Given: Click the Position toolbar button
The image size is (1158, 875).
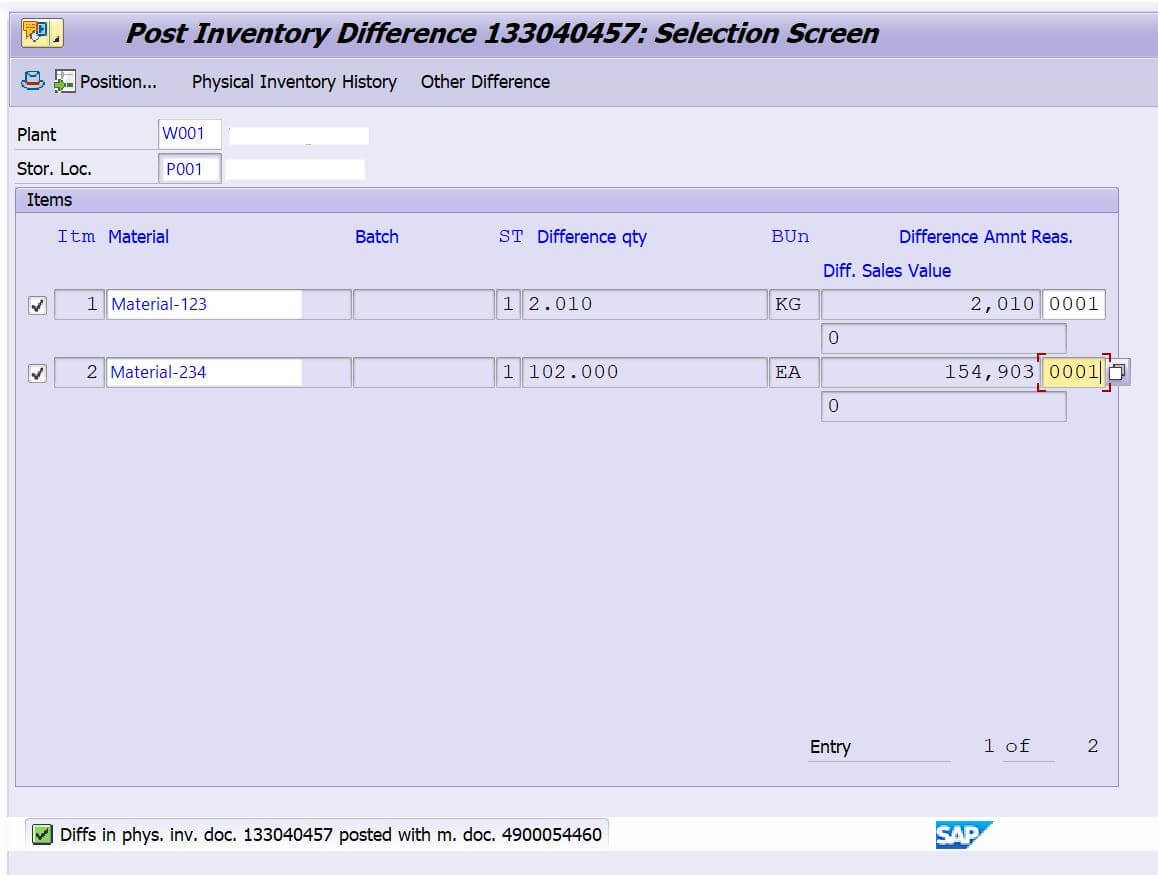Looking at the screenshot, I should (106, 82).
